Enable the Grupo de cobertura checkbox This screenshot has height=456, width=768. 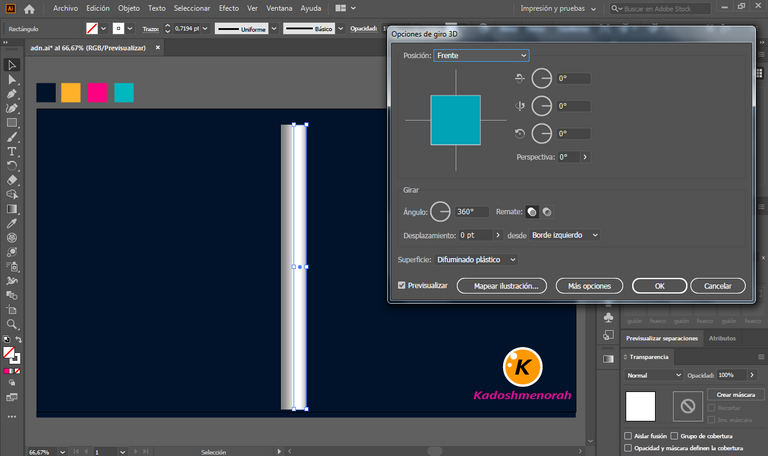[x=674, y=436]
